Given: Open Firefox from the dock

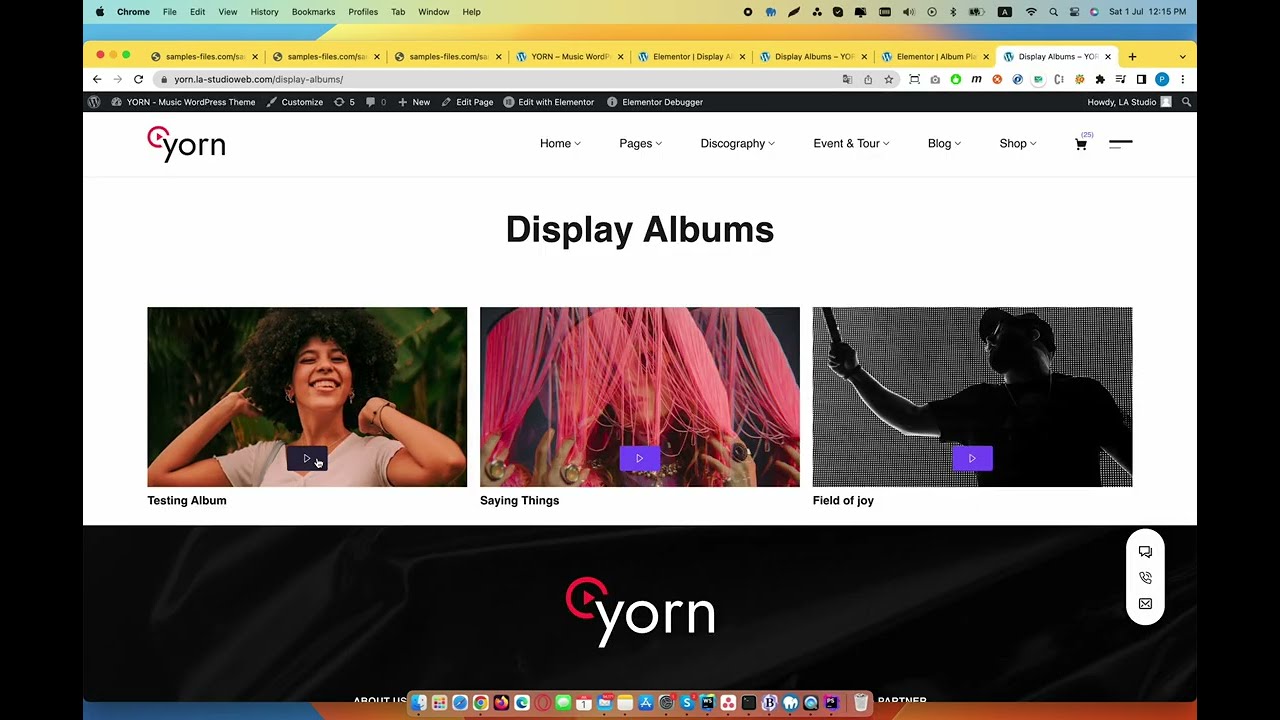Looking at the screenshot, I should [501, 703].
